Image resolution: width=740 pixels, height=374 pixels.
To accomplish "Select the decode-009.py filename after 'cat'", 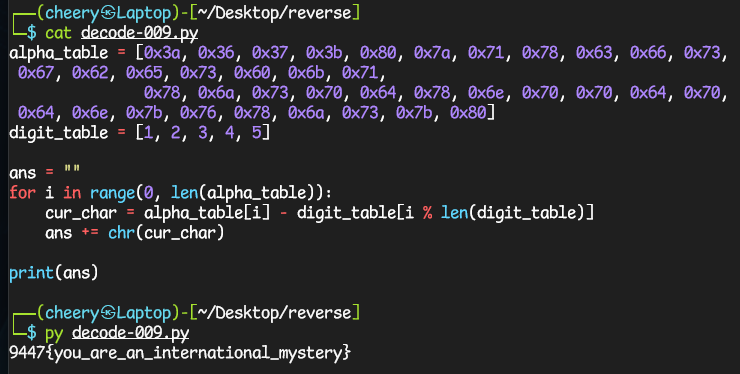I will pos(140,33).
